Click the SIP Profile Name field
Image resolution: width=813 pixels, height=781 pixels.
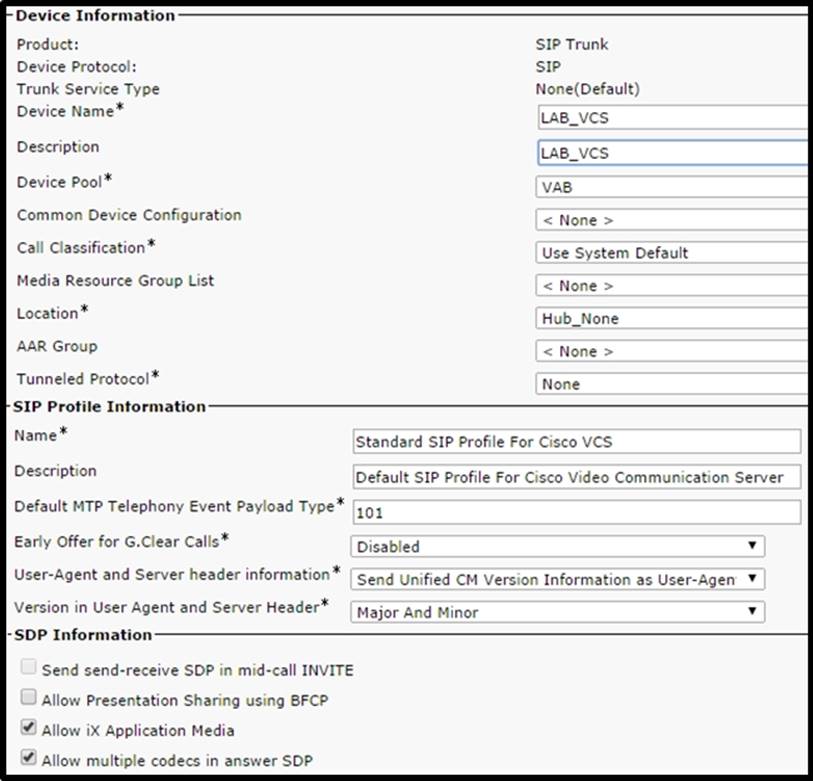tap(576, 442)
